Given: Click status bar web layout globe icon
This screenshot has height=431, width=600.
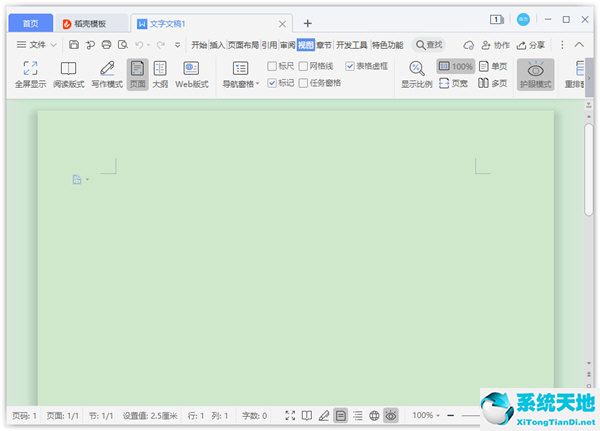Looking at the screenshot, I should (374, 415).
